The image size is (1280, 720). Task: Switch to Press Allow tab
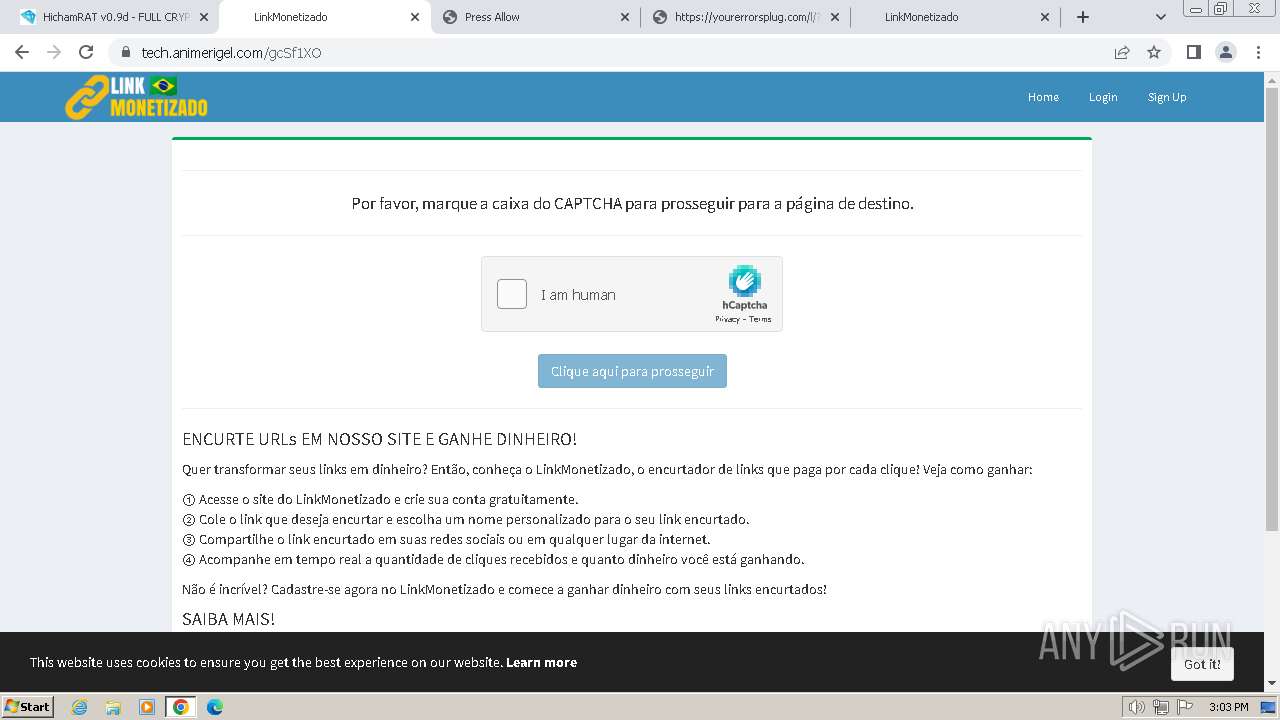click(534, 17)
